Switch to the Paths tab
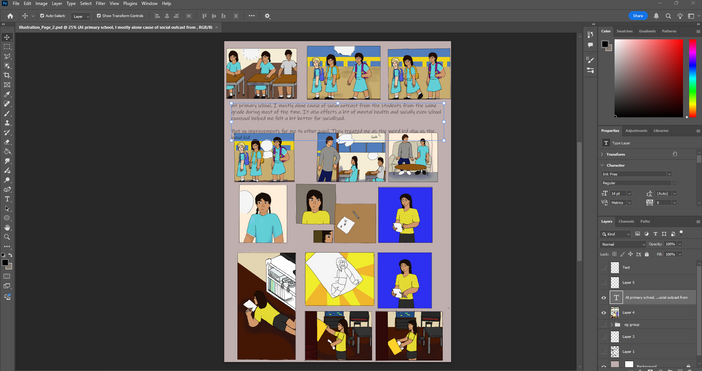The image size is (702, 371). 645,222
